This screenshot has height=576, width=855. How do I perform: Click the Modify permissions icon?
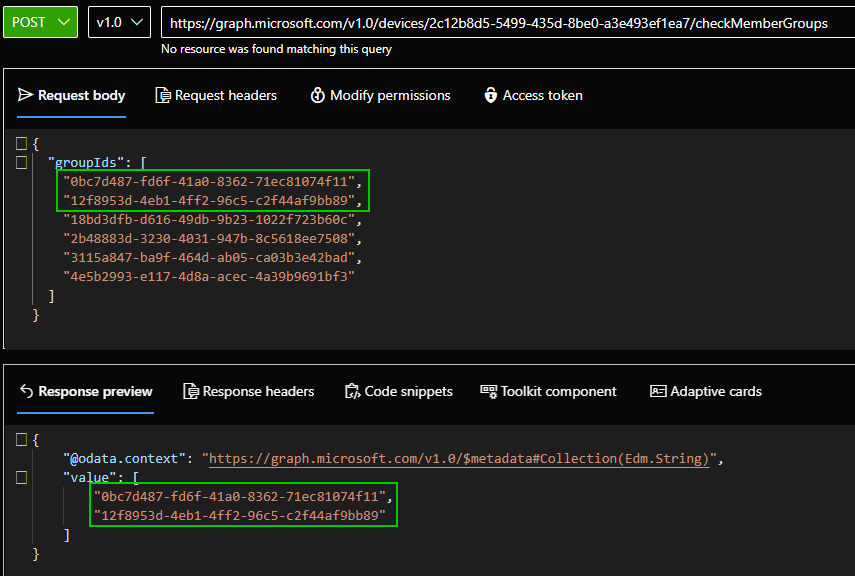[x=317, y=95]
